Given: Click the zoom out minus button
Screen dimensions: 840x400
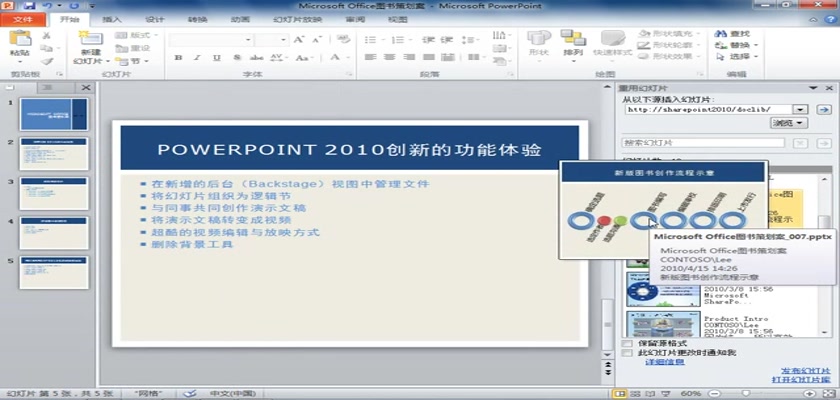Looking at the screenshot, I should tap(713, 394).
